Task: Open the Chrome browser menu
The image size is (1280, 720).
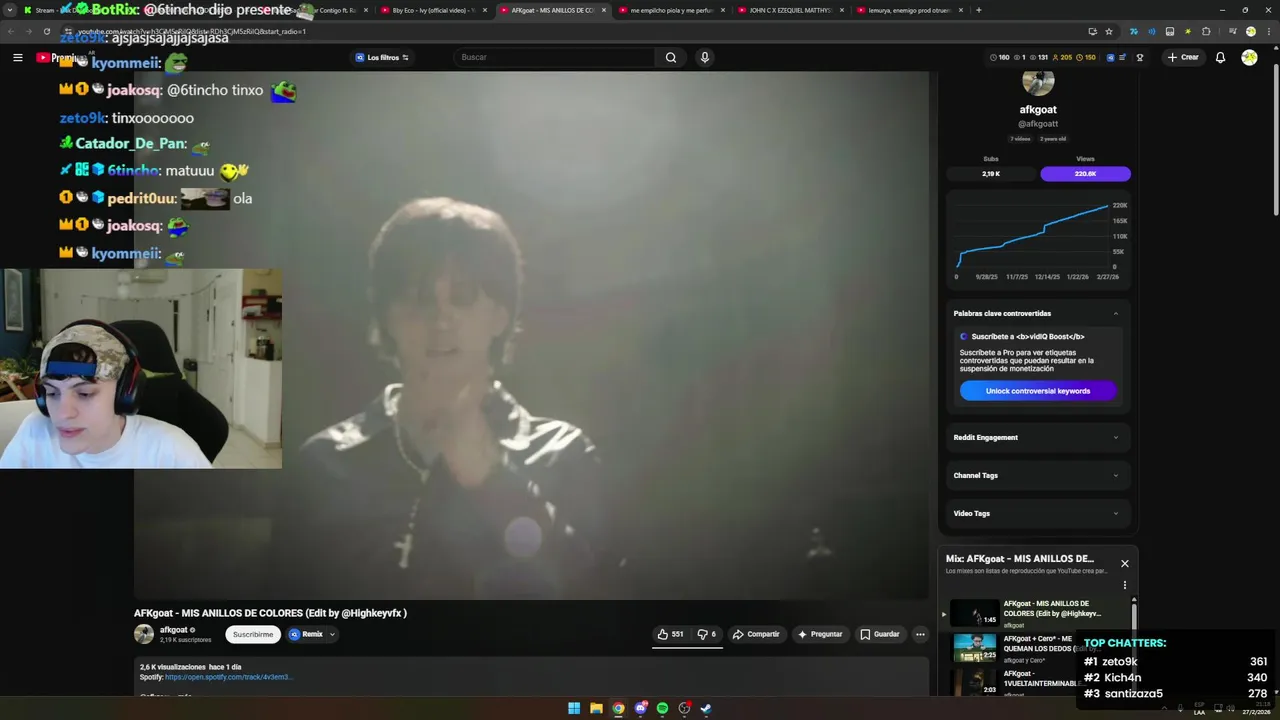Action: pos(1267,31)
